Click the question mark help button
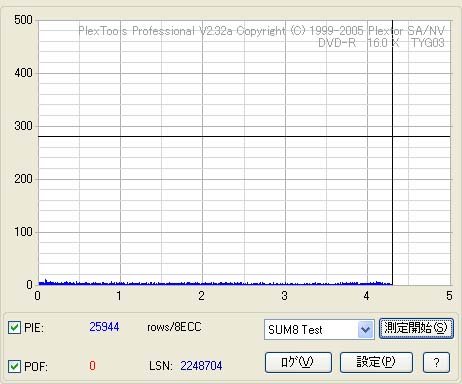 (436, 362)
